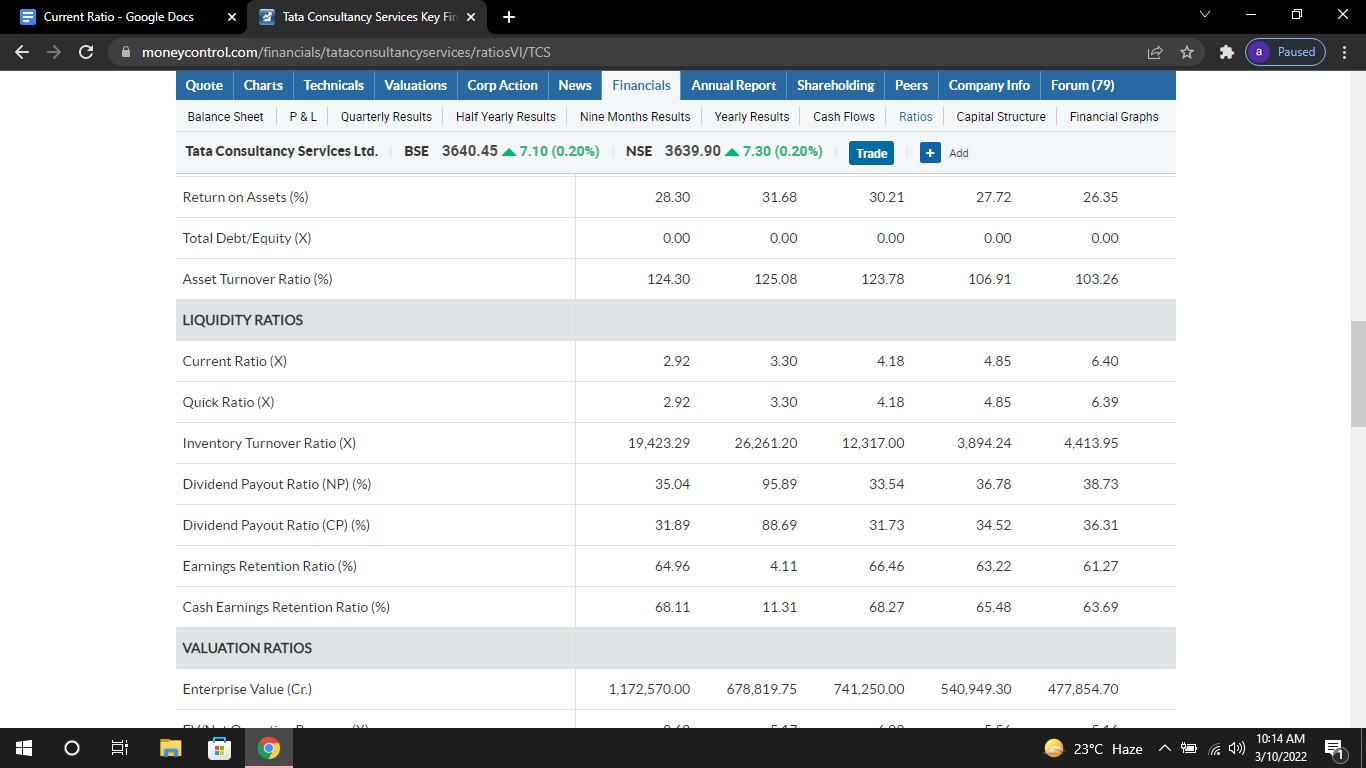Bookmark page with the star icon
This screenshot has height=768, width=1366.
pos(1187,52)
